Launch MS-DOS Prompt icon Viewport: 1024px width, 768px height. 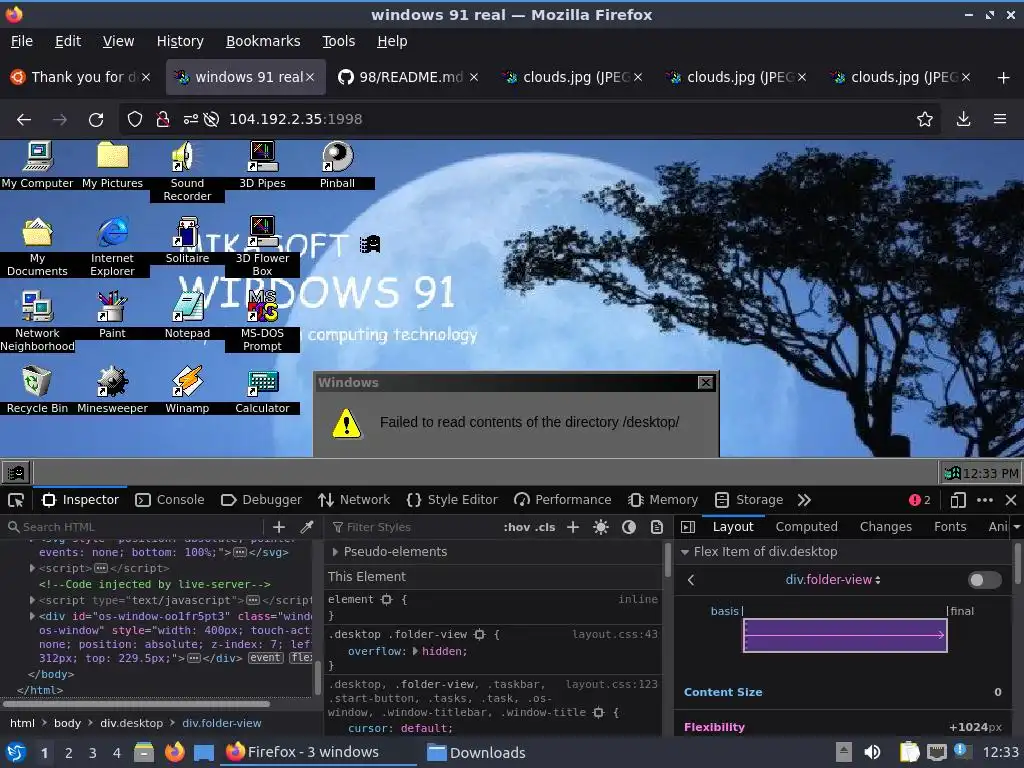coord(262,321)
